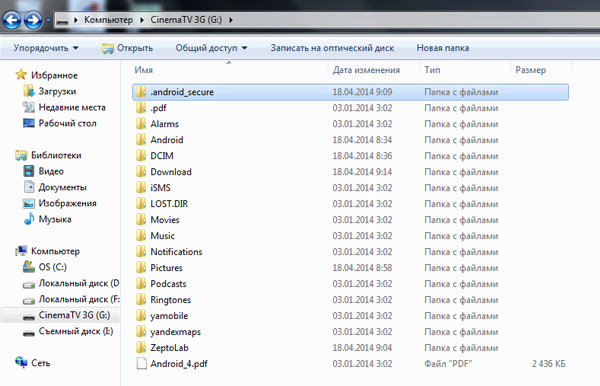Viewport: 600px width, 386px height.
Task: Select the ZeptoLab folder name
Action: 169,348
